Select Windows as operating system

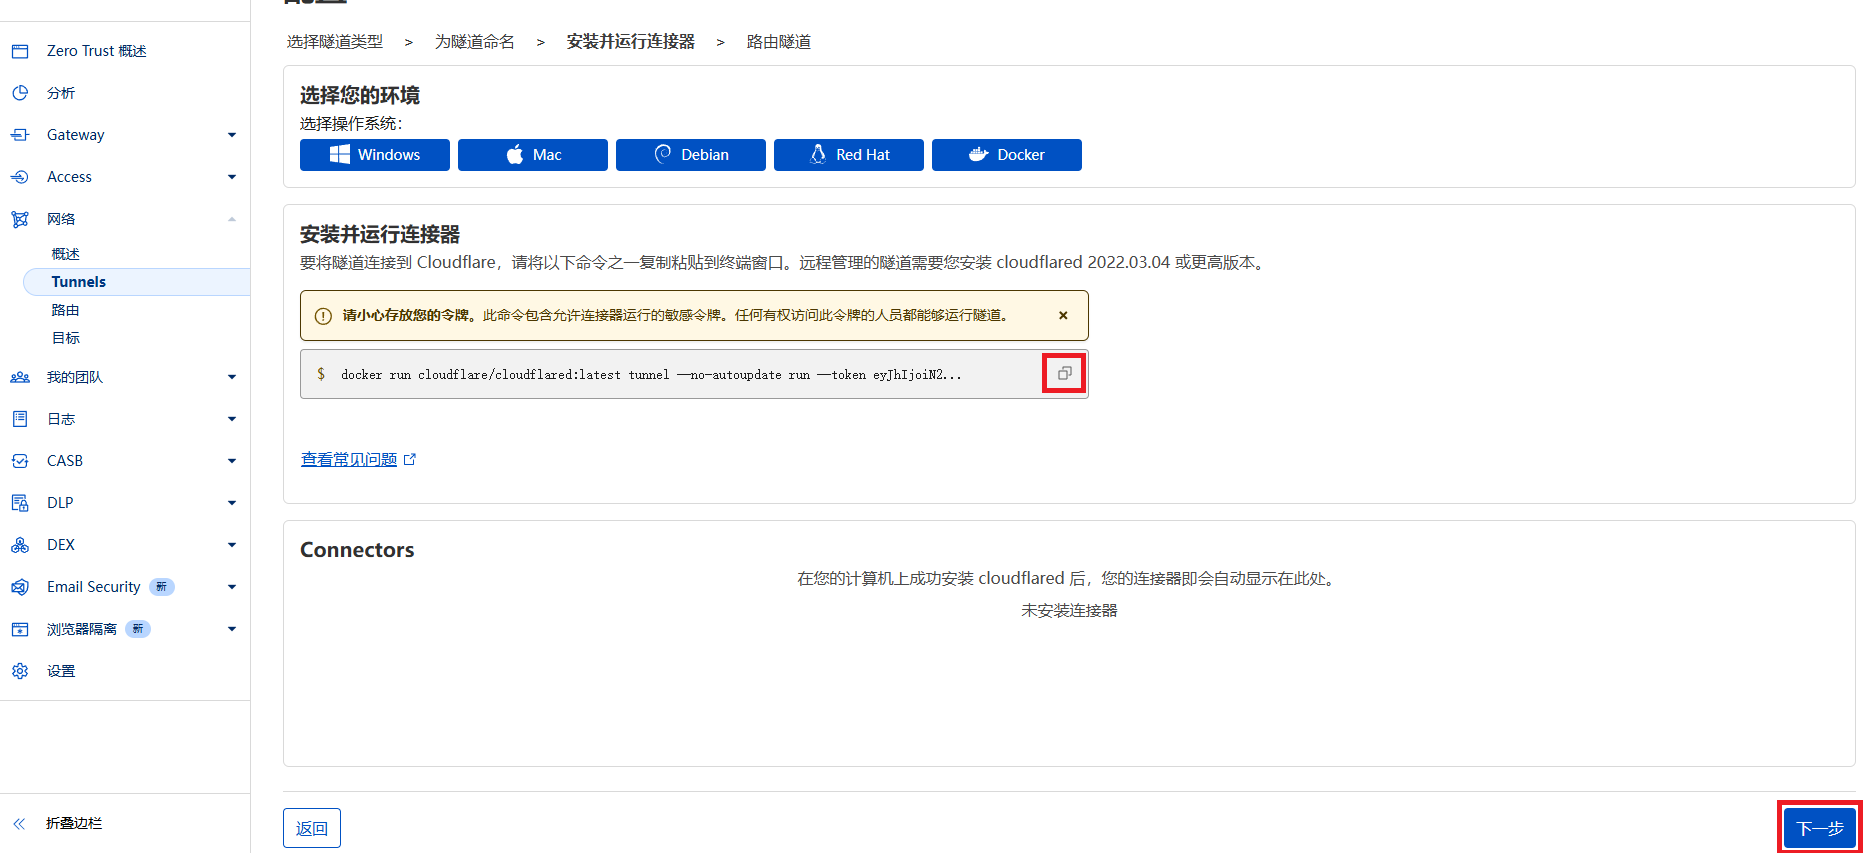[x=375, y=155]
